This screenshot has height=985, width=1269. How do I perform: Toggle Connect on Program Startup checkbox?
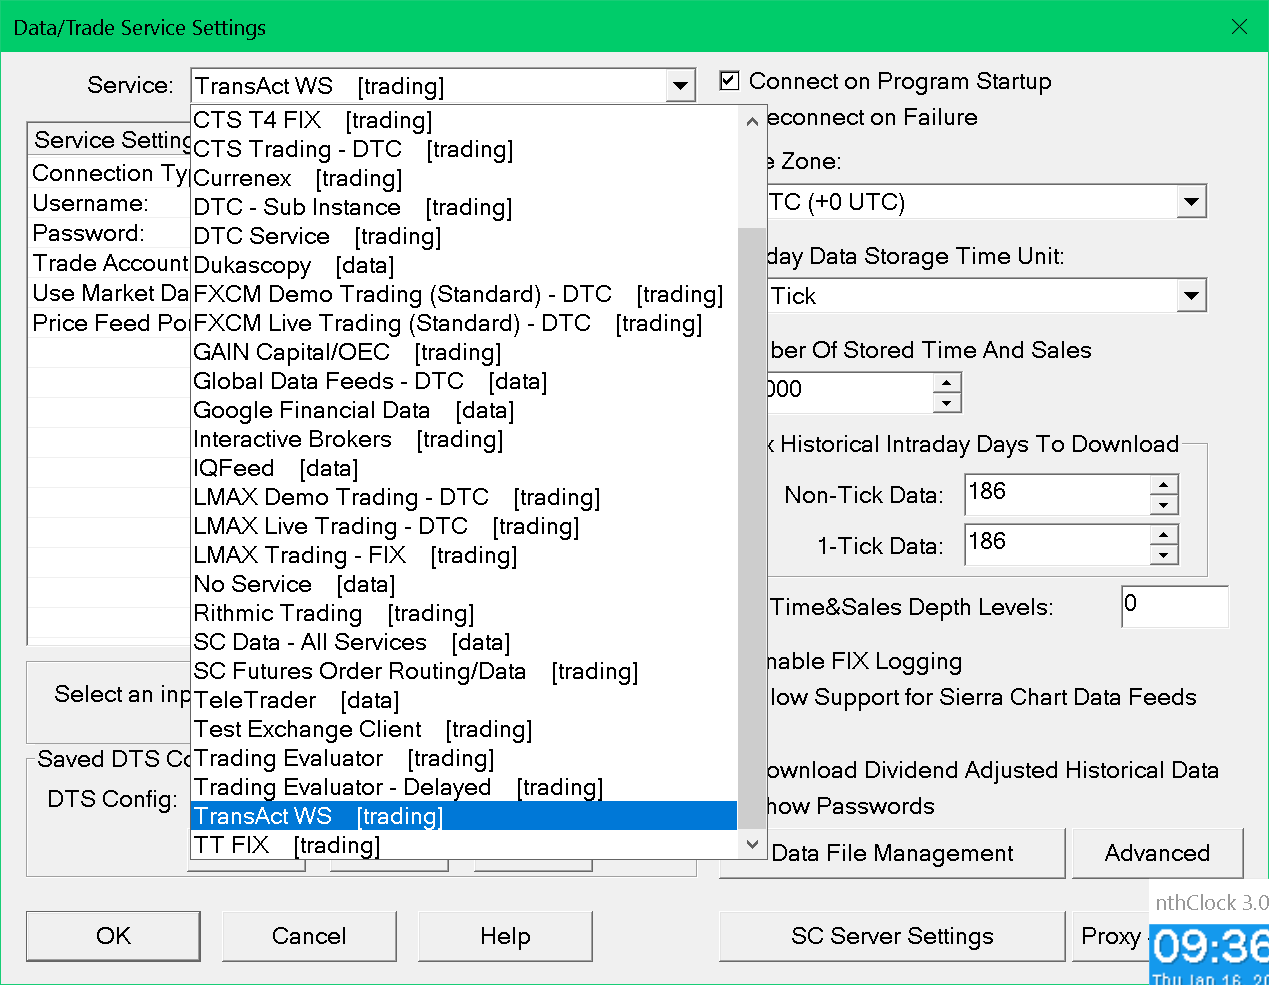tap(730, 81)
